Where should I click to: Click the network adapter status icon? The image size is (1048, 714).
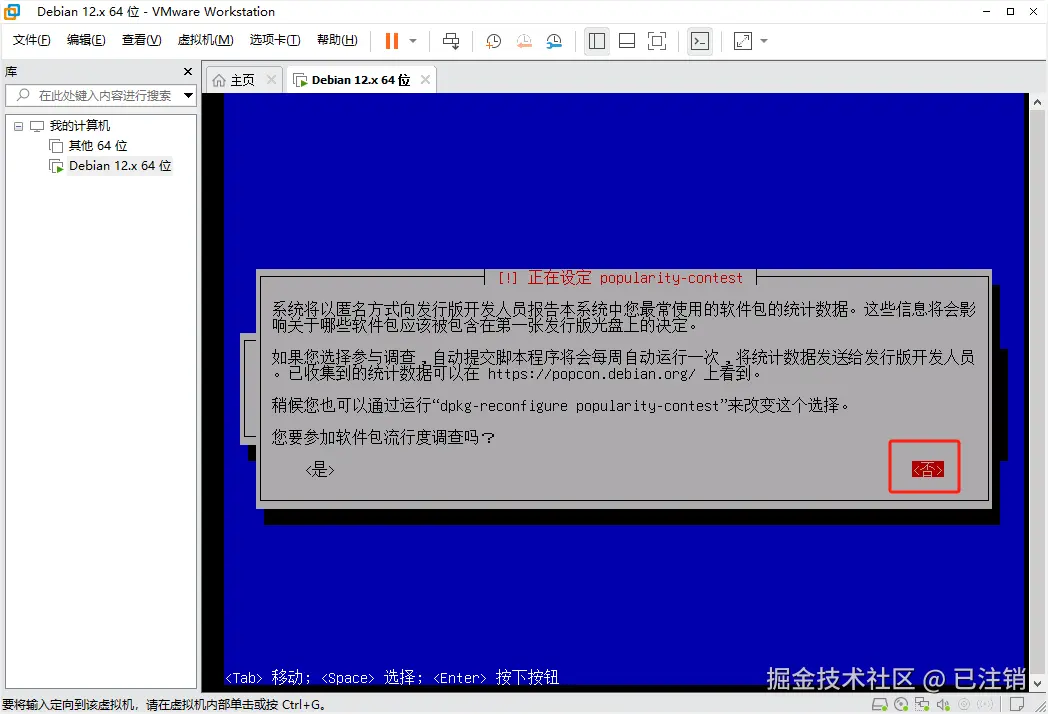(922, 704)
